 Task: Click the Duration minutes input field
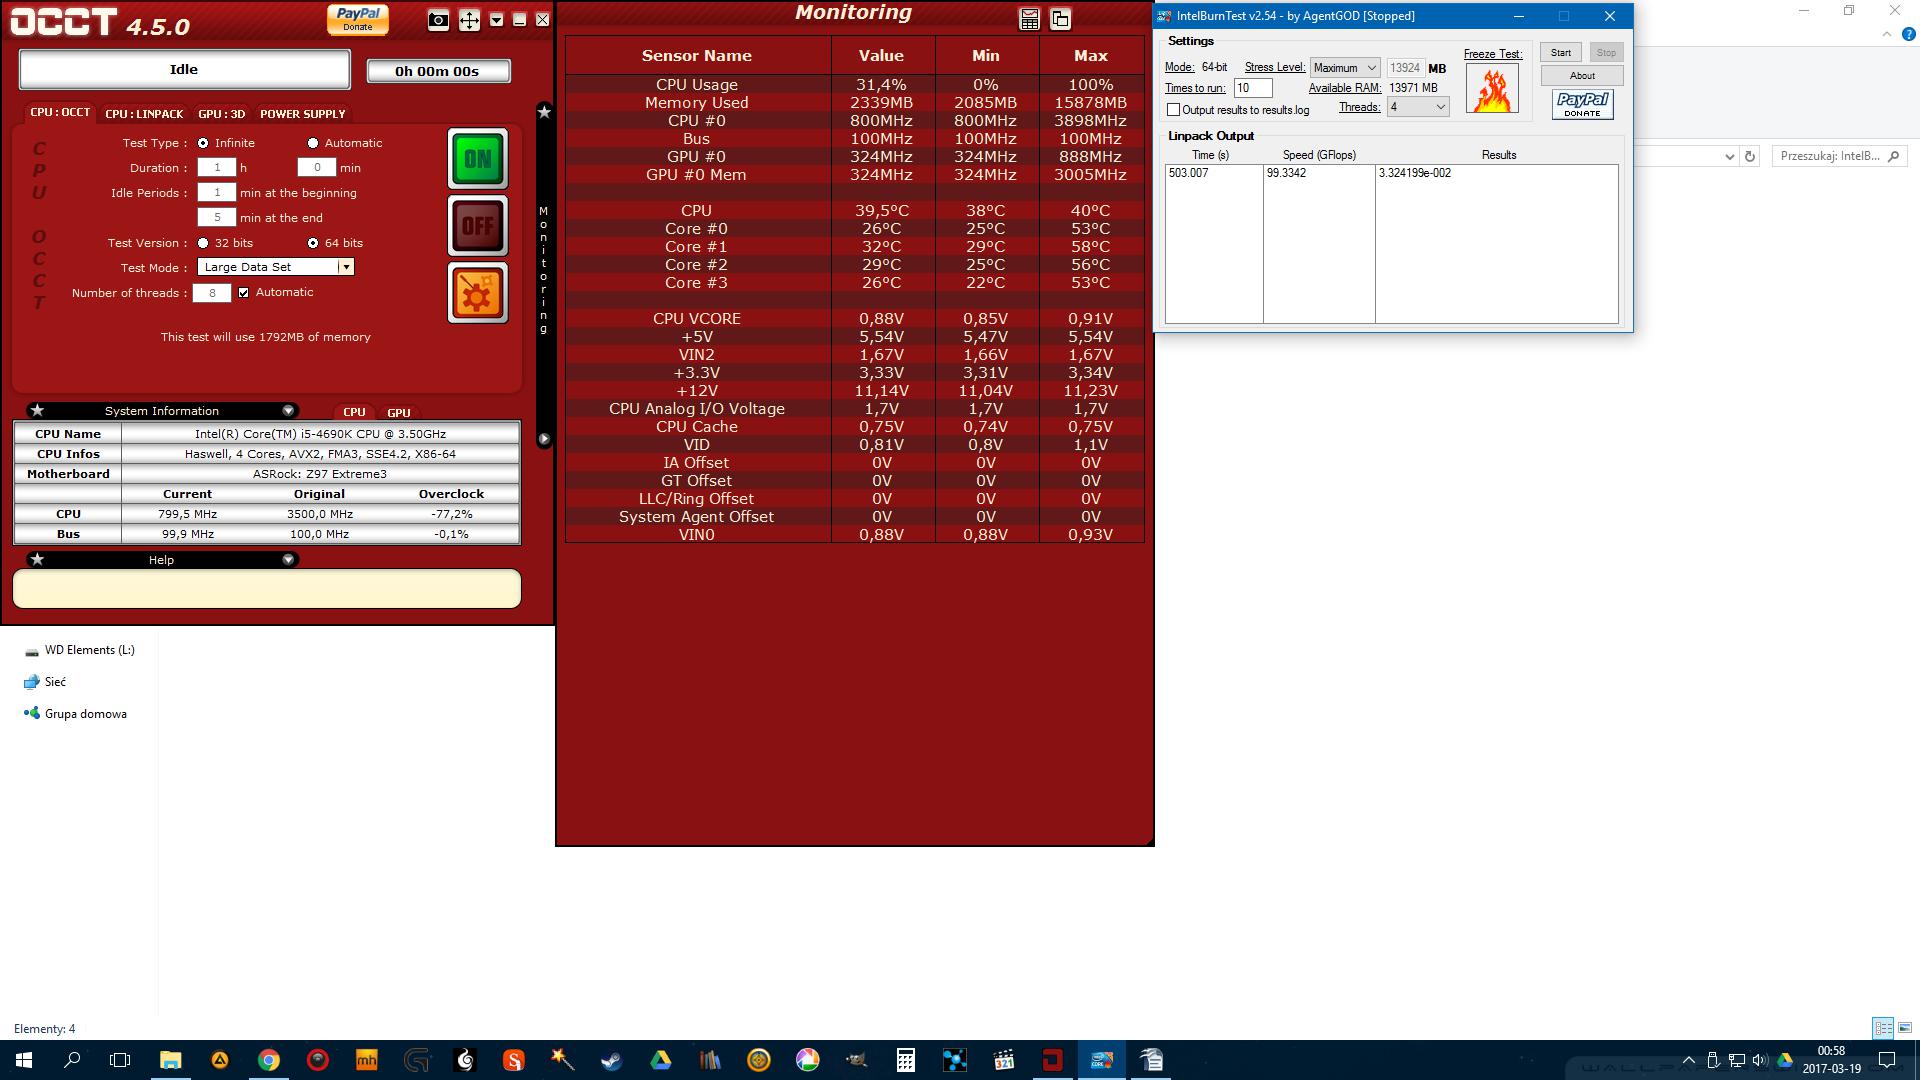317,168
